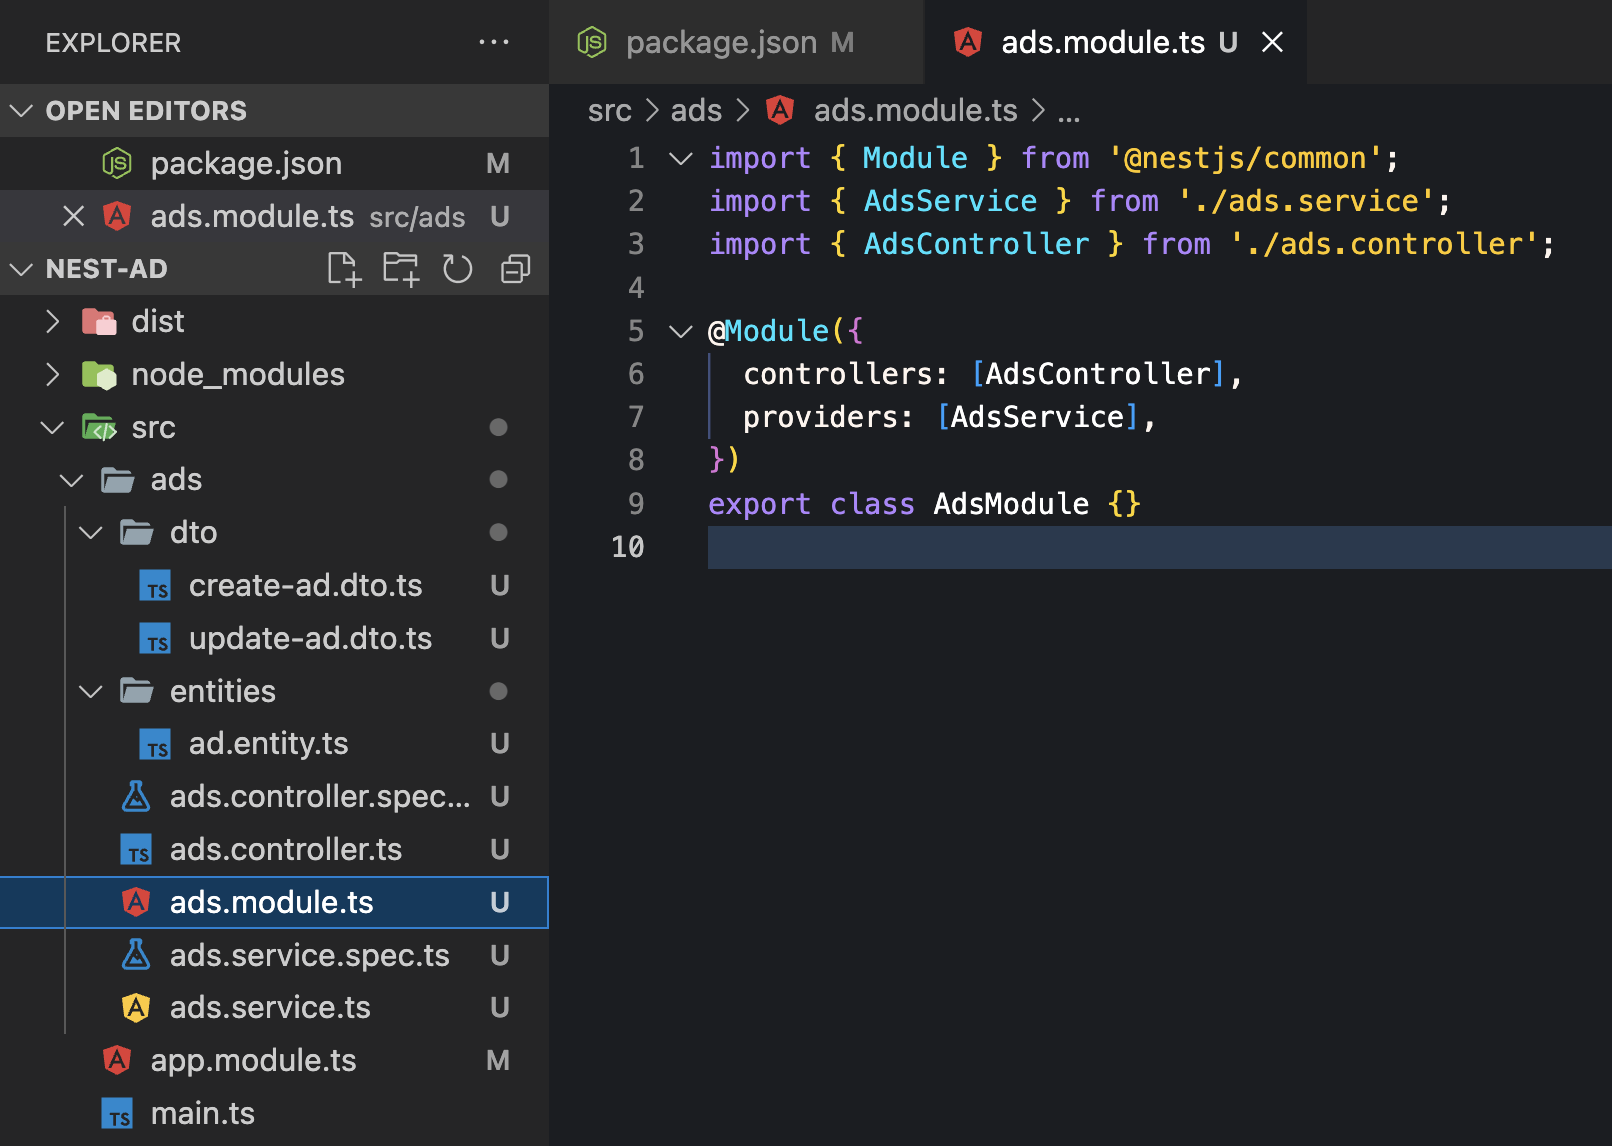Click the flask test icon for ads.controller.spec
The image size is (1612, 1146).
[x=136, y=796]
